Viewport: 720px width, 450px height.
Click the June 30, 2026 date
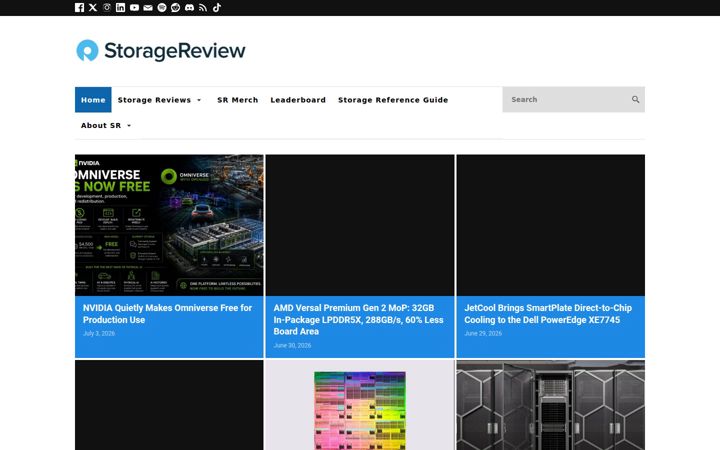tap(292, 345)
